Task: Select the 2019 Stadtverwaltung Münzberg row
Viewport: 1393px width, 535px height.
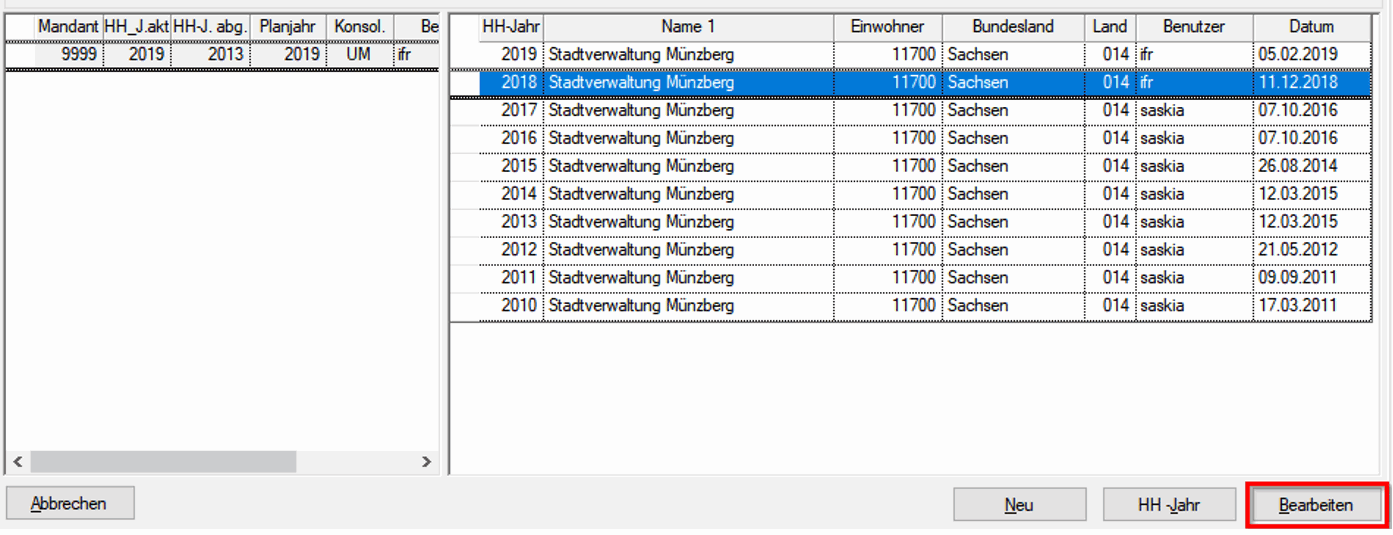Action: (688, 55)
